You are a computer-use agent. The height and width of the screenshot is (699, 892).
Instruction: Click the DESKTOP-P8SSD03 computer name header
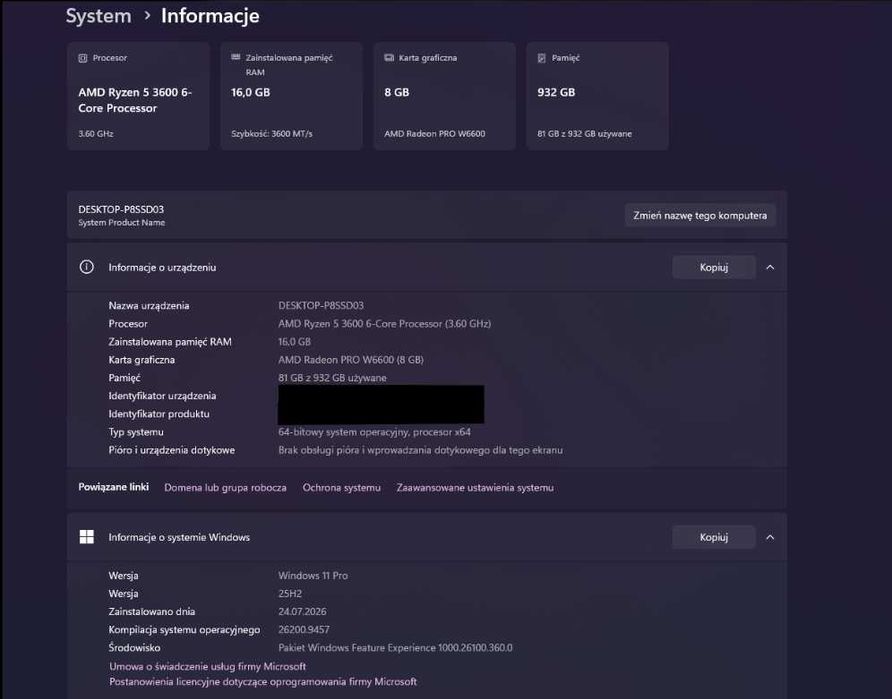click(x=121, y=209)
